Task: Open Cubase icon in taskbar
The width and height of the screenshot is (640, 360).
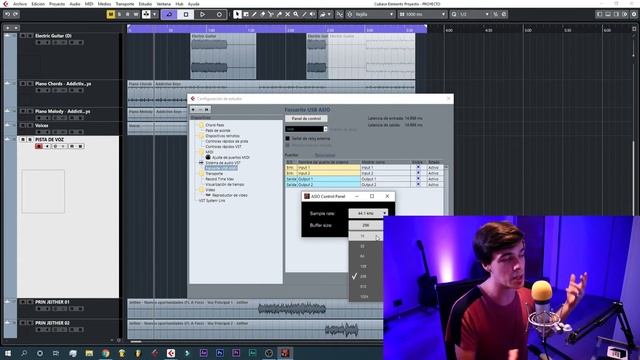Action: click(171, 353)
